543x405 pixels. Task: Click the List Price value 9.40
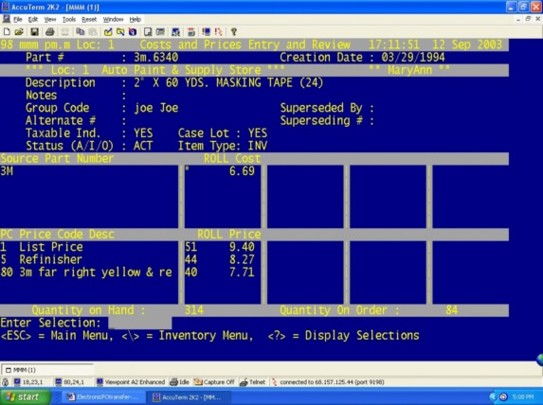242,247
